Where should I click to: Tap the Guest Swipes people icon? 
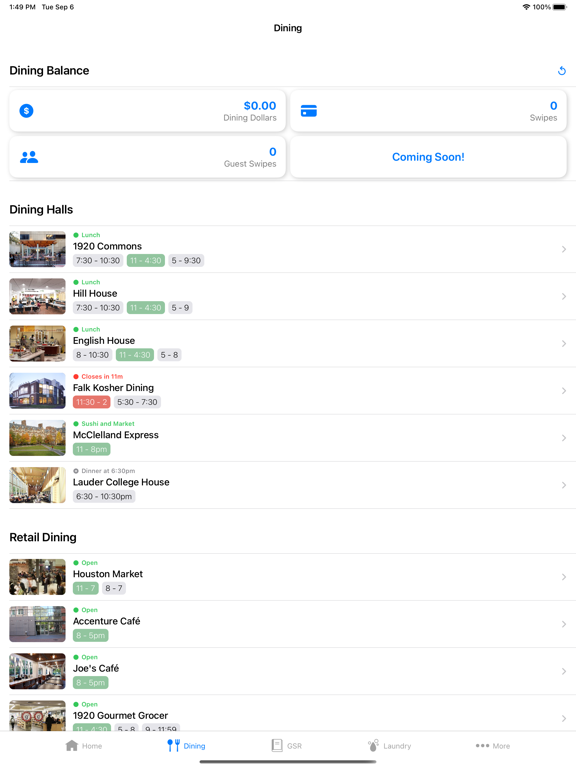click(x=29, y=157)
